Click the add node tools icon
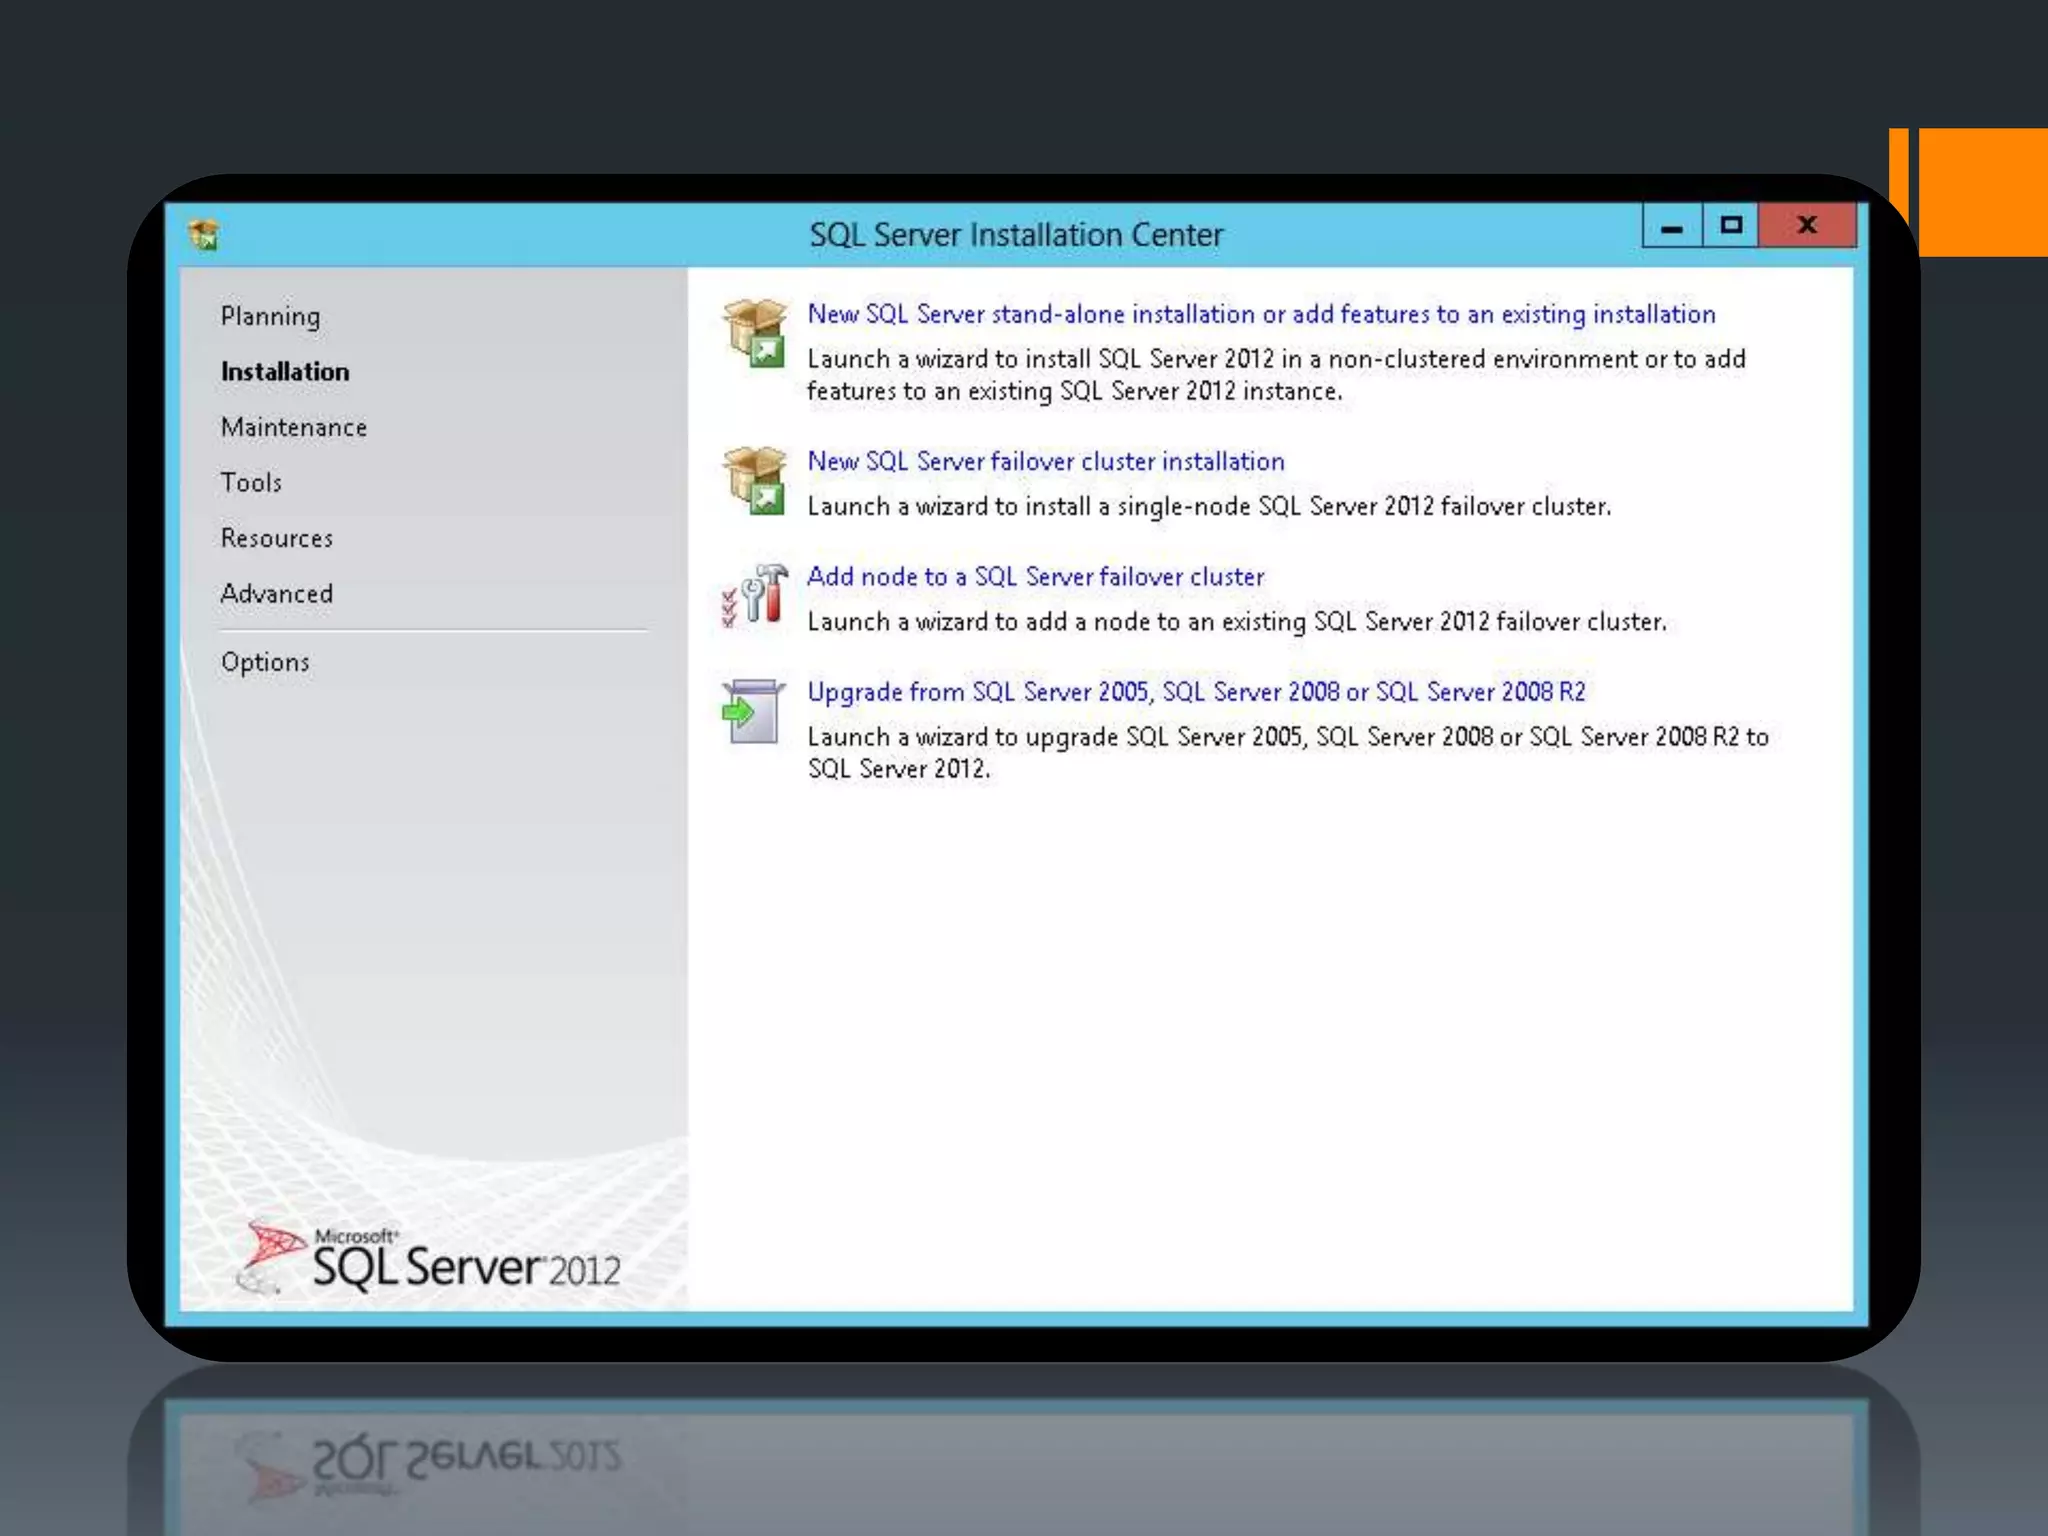2048x1536 pixels. point(755,596)
